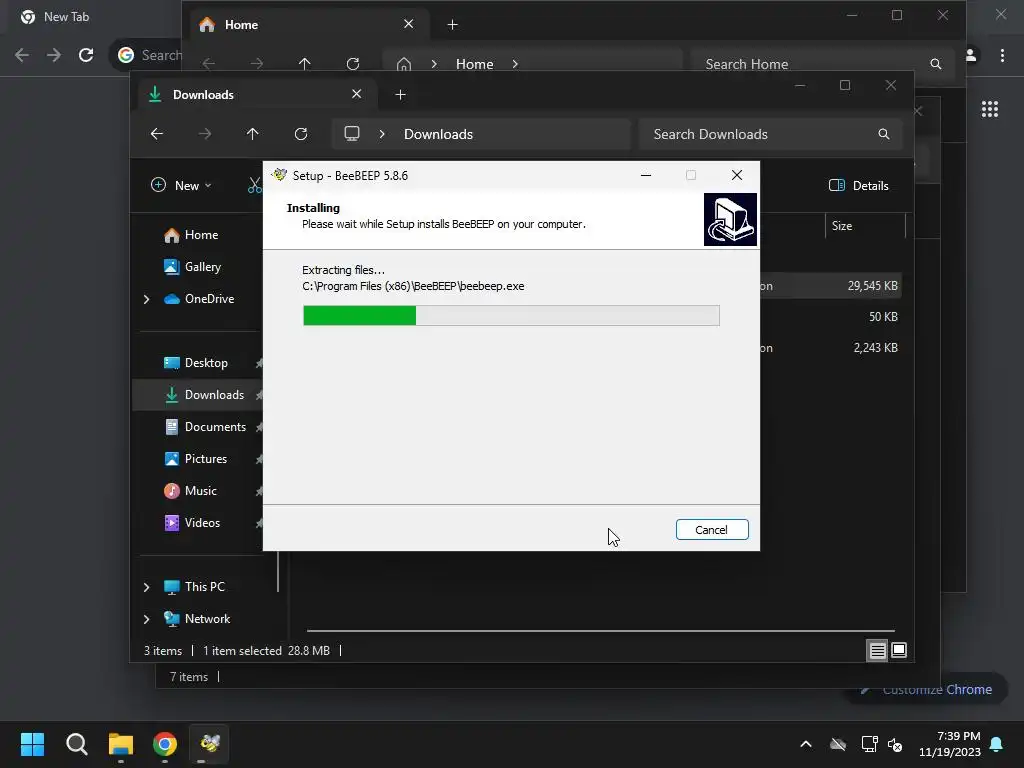Screen dimensions: 1024x768
Task: Cancel the BeeBEEP installation
Action: (x=712, y=530)
